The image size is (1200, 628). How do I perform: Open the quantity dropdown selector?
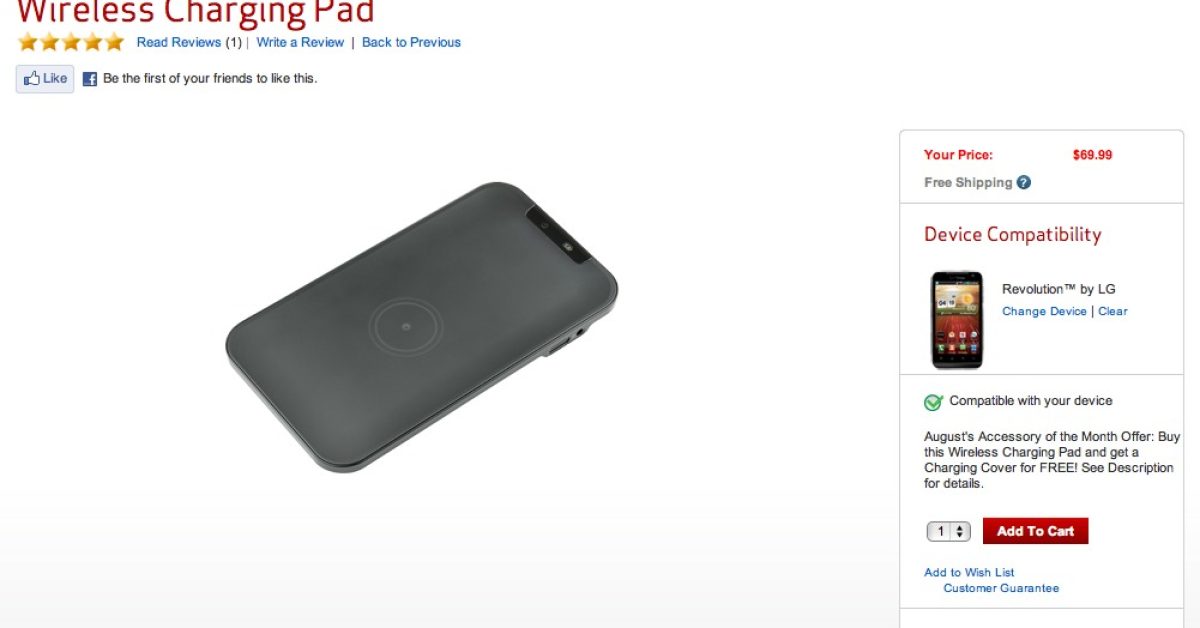click(949, 532)
